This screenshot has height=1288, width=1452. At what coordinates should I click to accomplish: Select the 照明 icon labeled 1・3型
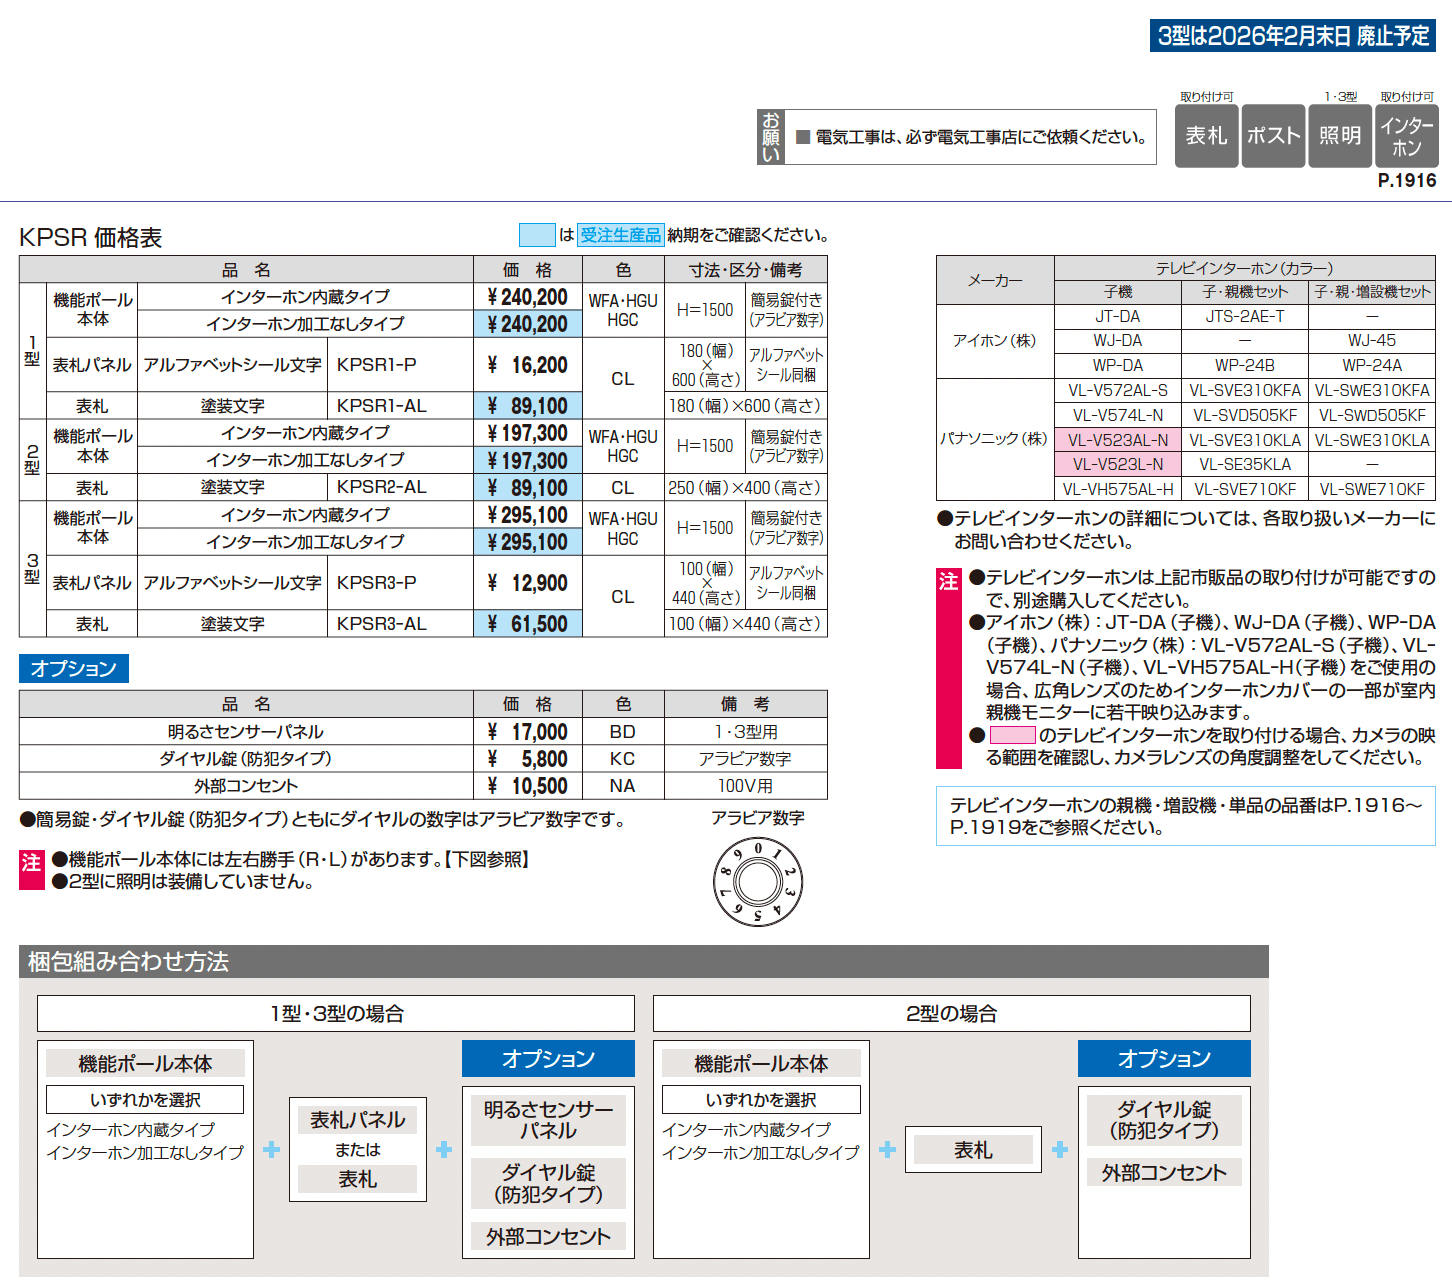tap(1340, 135)
